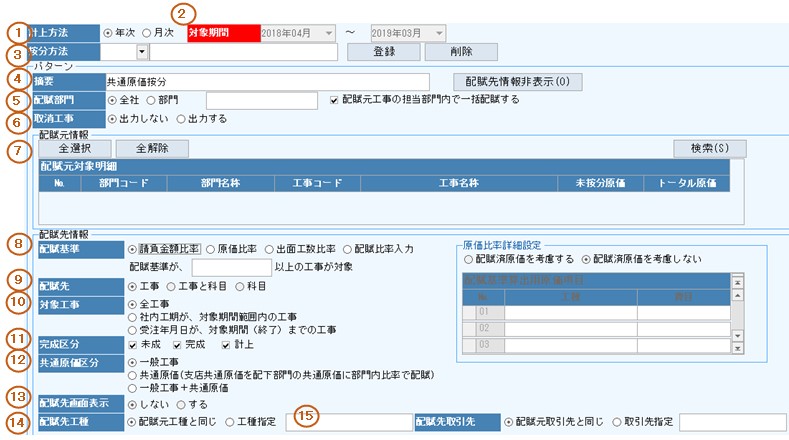This screenshot has width=789, height=440.
Task: Click the 摘要 text field
Action: pos(266,81)
